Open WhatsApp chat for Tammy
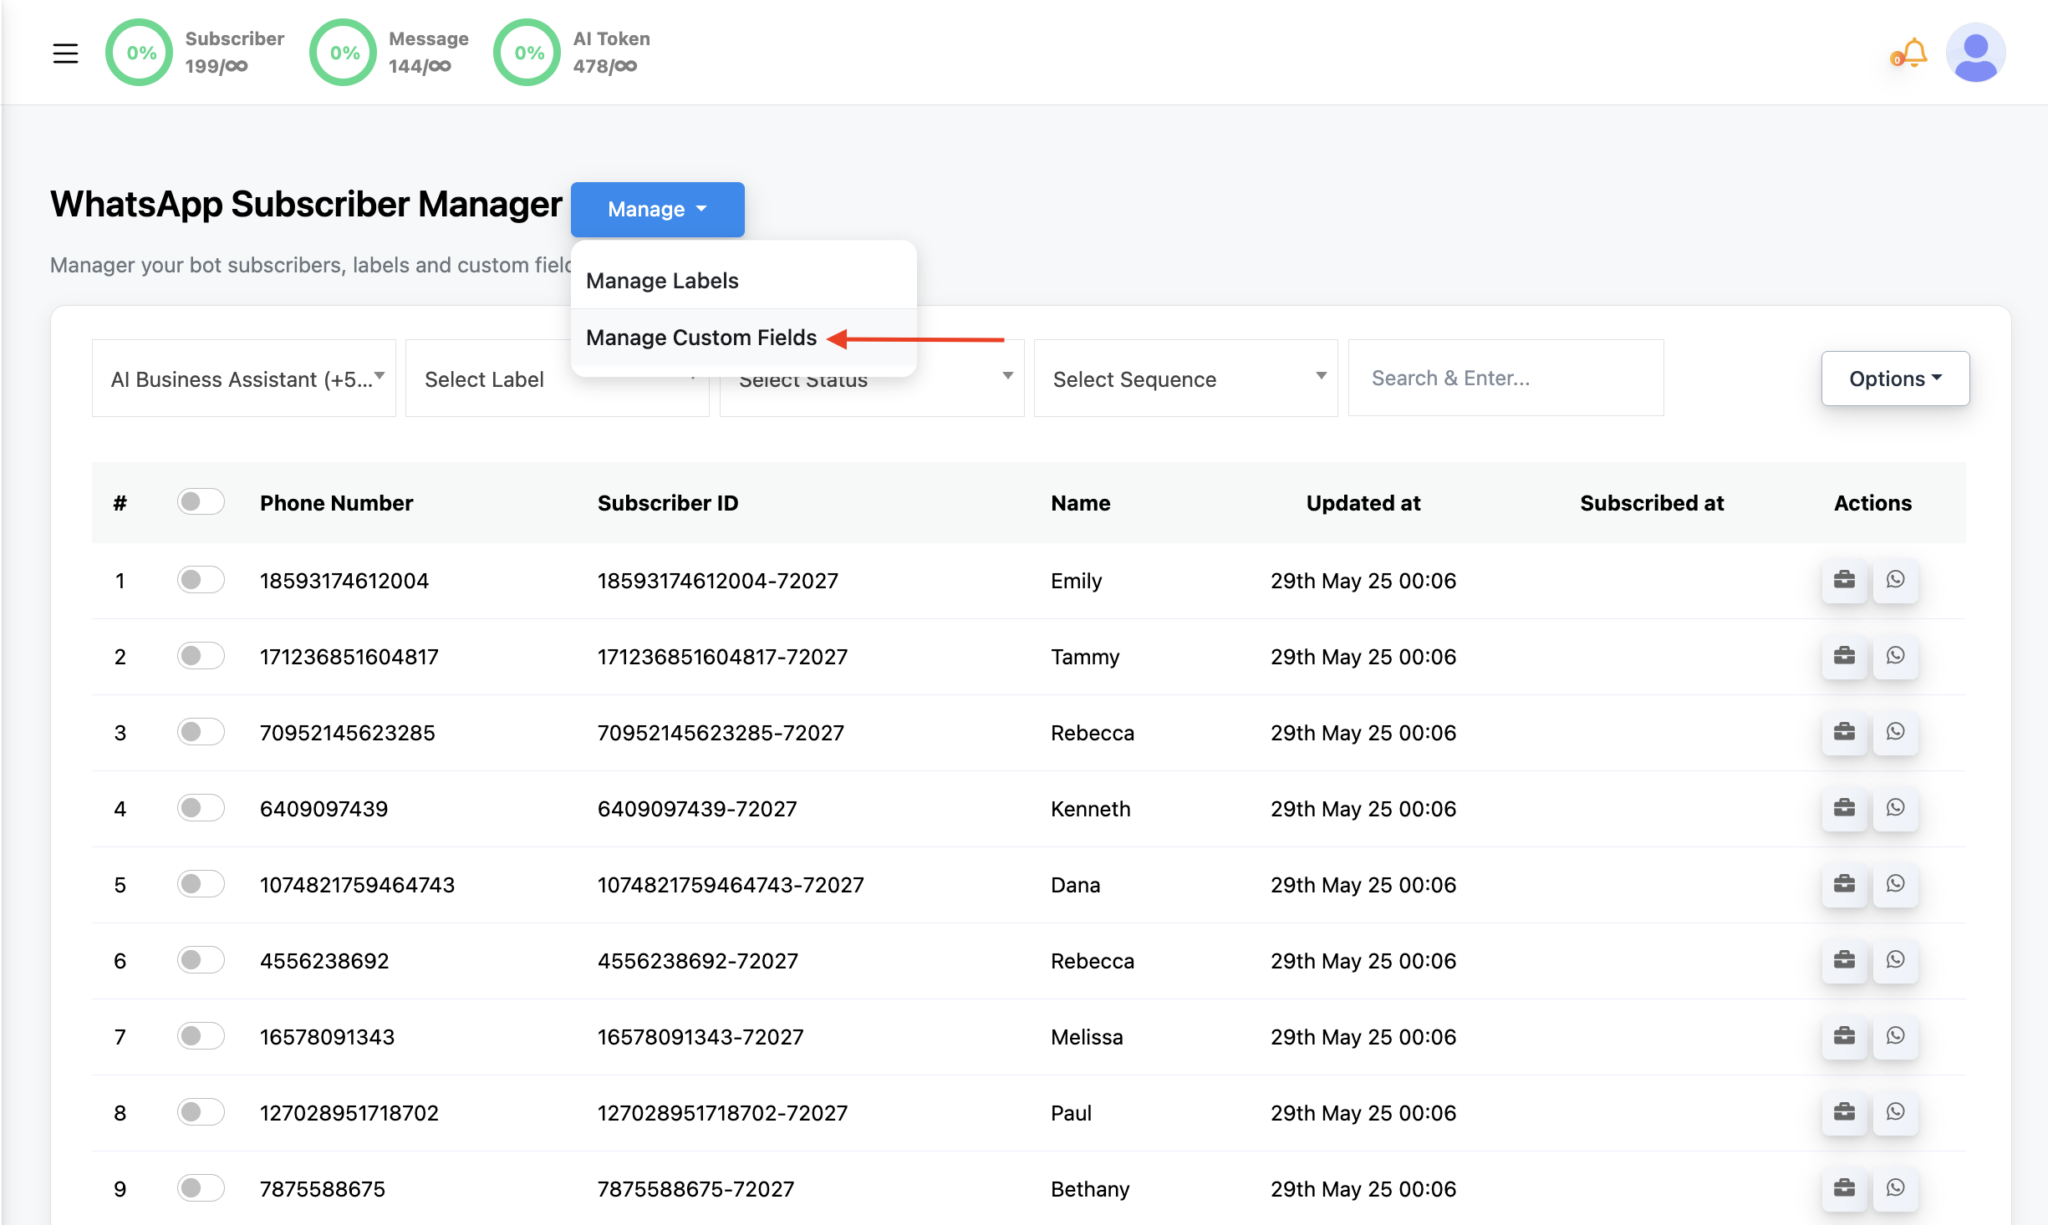This screenshot has width=2048, height=1225. [x=1895, y=656]
